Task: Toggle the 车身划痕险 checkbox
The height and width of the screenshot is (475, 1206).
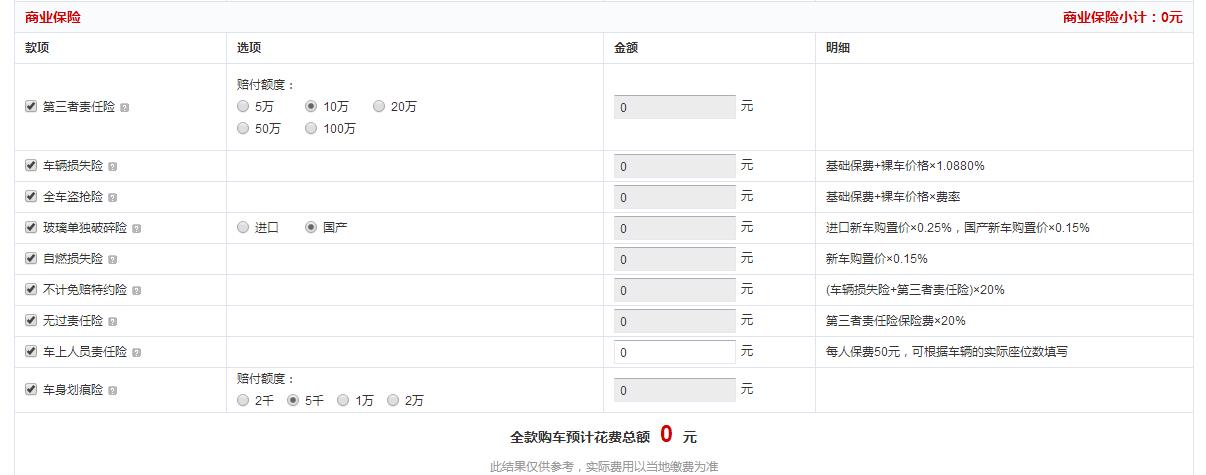Action: pyautogui.click(x=31, y=390)
